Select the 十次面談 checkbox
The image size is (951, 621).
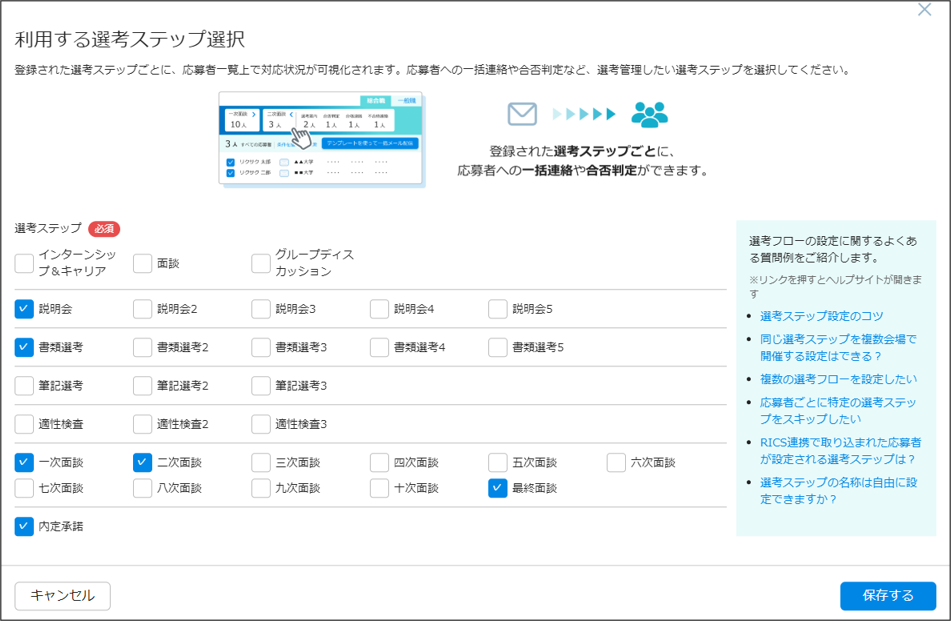click(x=379, y=488)
